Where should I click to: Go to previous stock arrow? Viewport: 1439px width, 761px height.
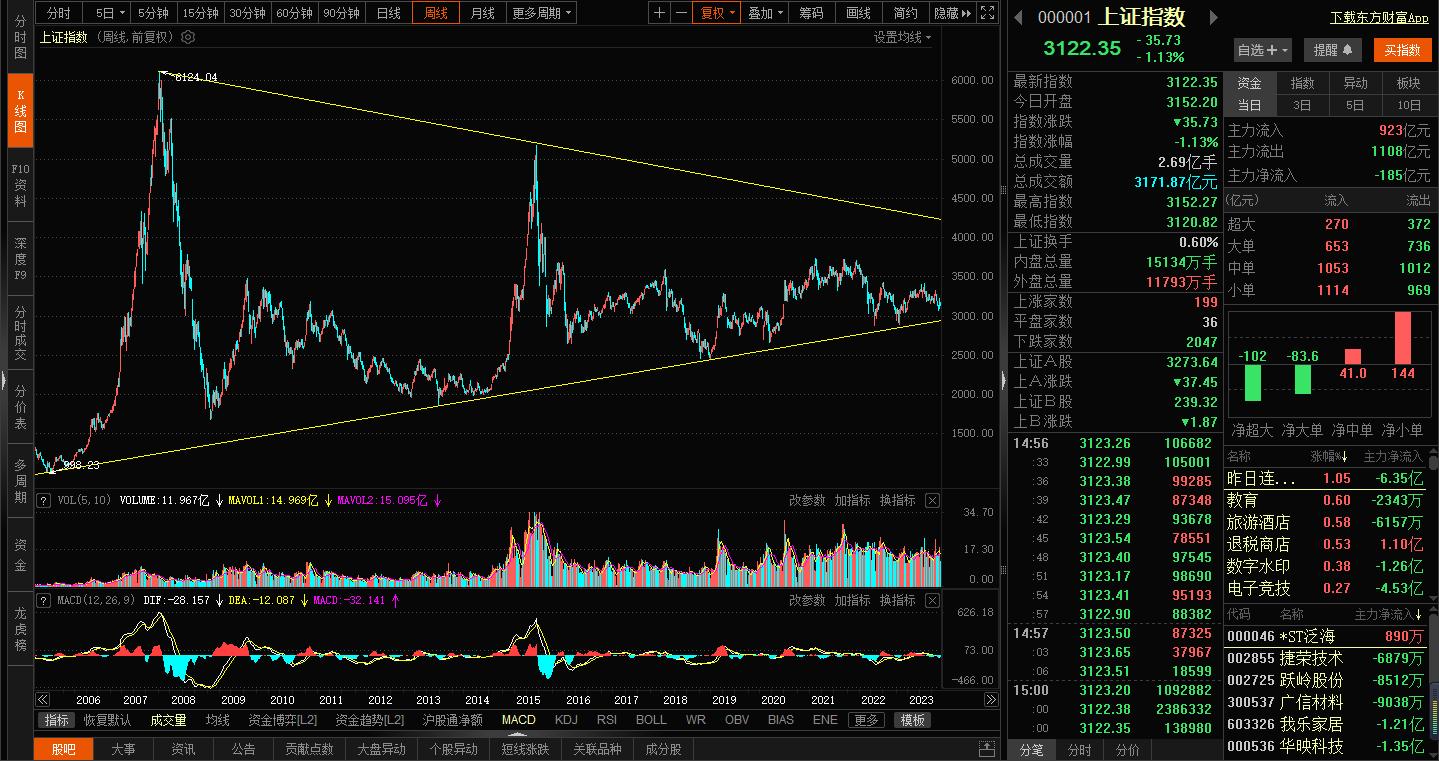click(1019, 17)
